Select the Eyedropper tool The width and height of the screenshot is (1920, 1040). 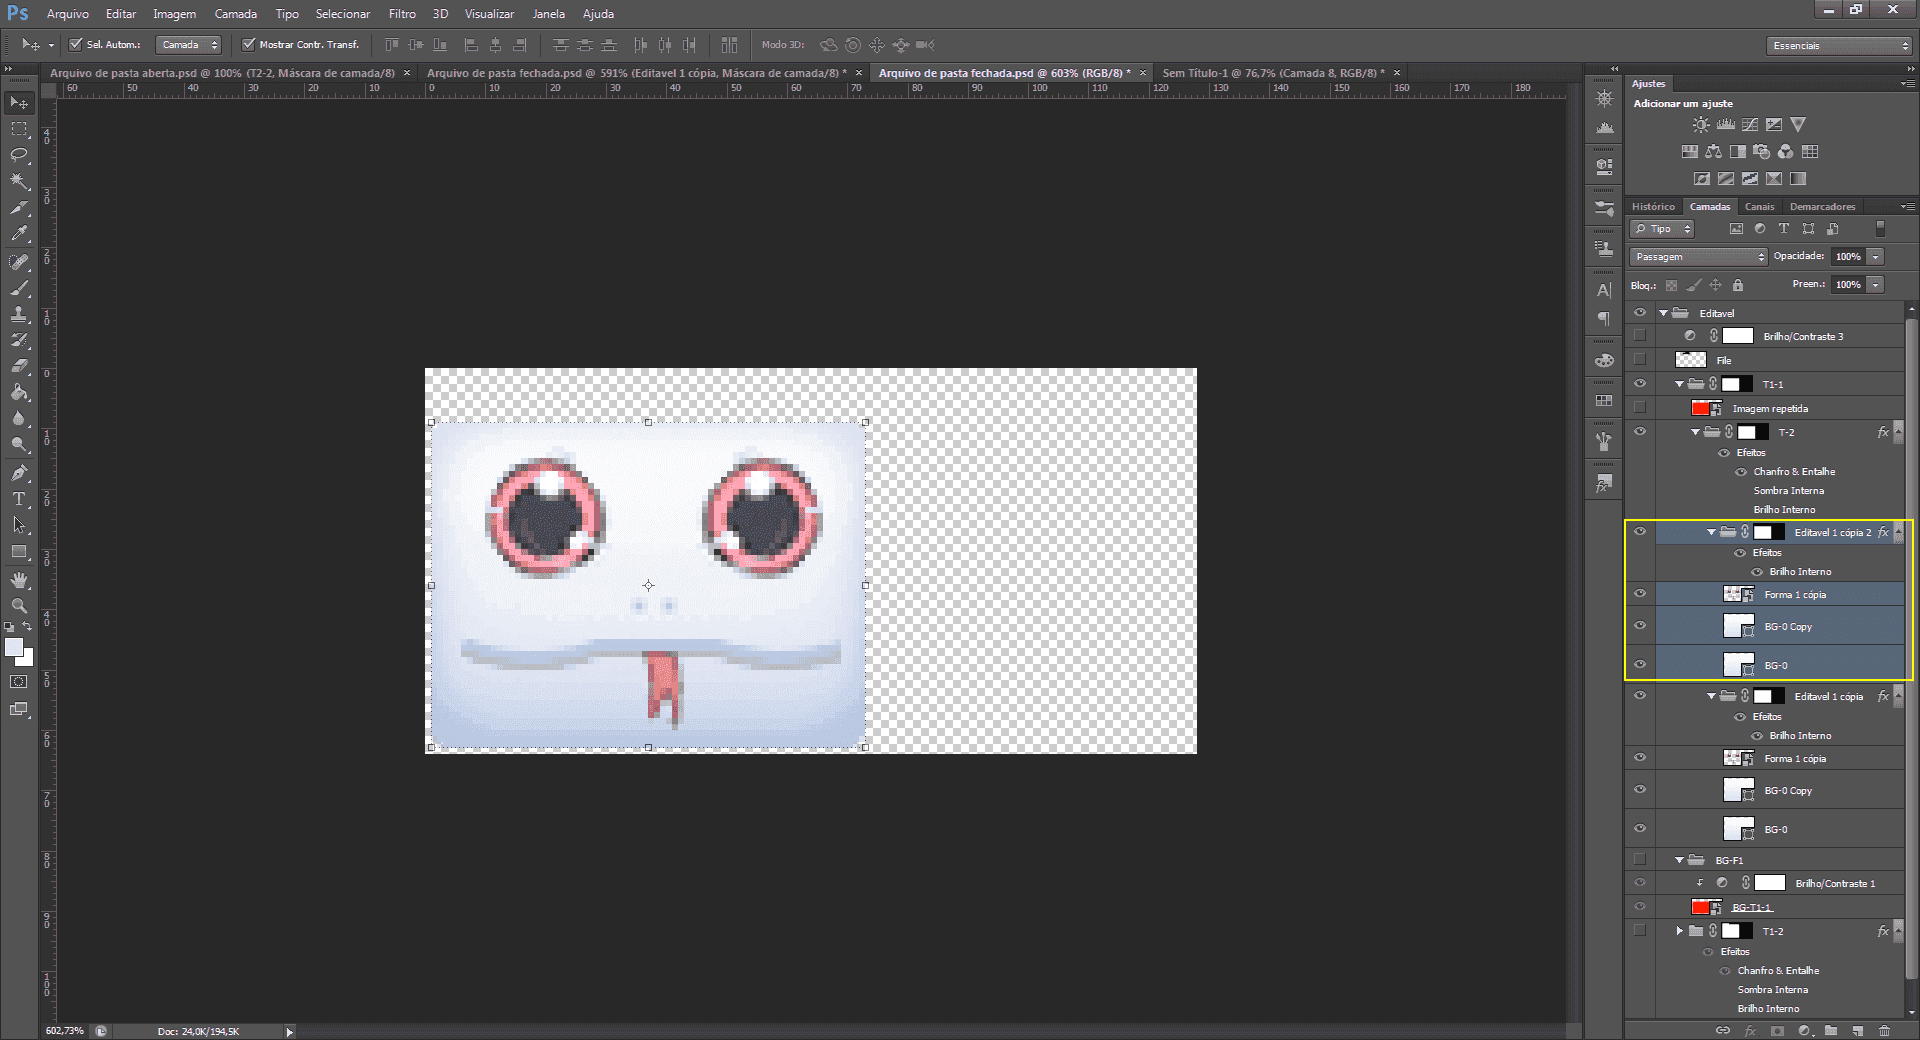tap(19, 234)
